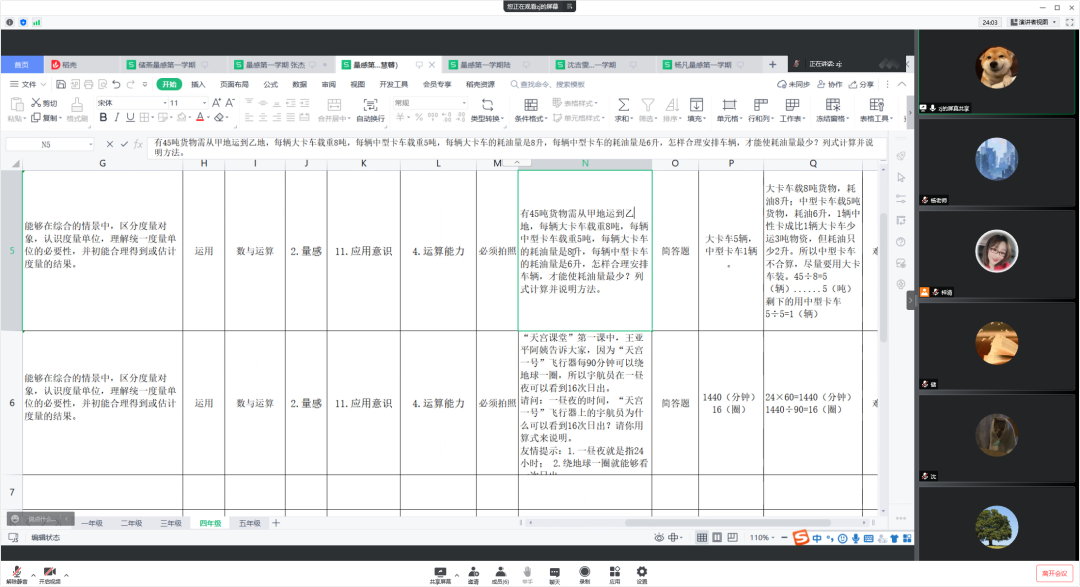
Task: Collapse the ribbon with the chevron
Action: (x=902, y=84)
